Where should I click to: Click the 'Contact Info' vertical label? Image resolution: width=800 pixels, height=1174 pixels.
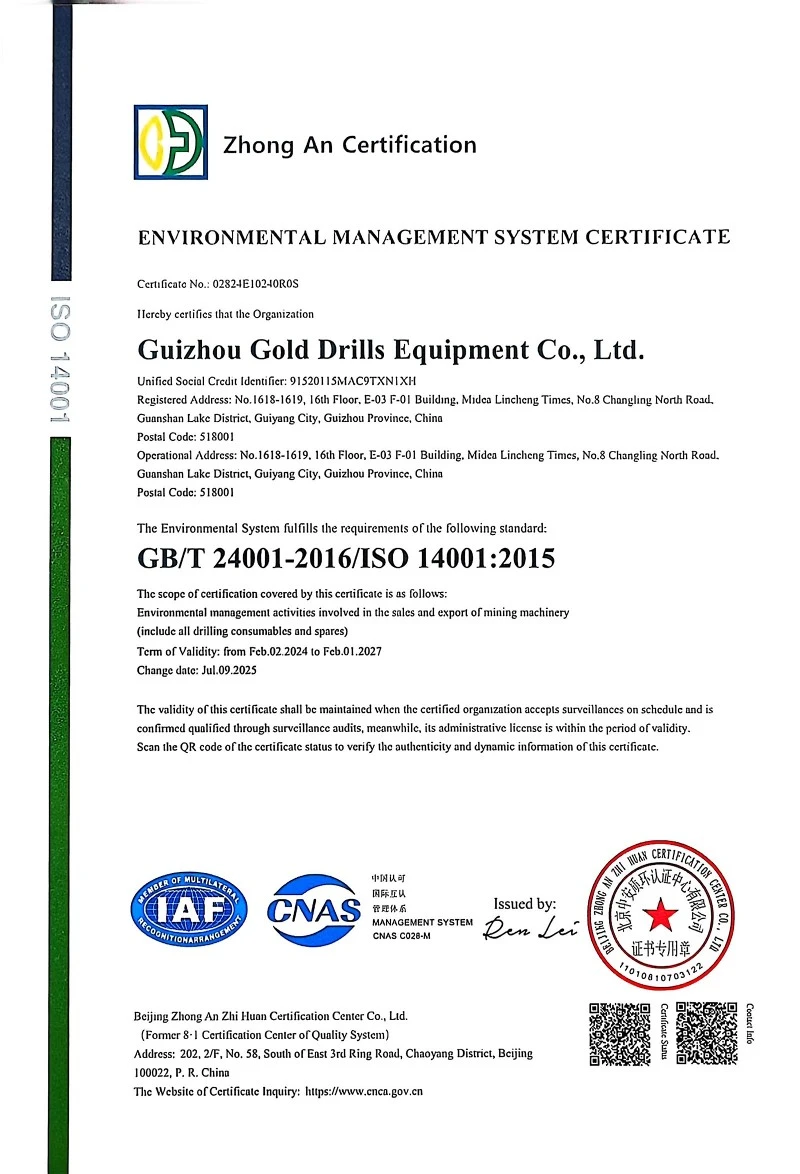pos(750,1024)
